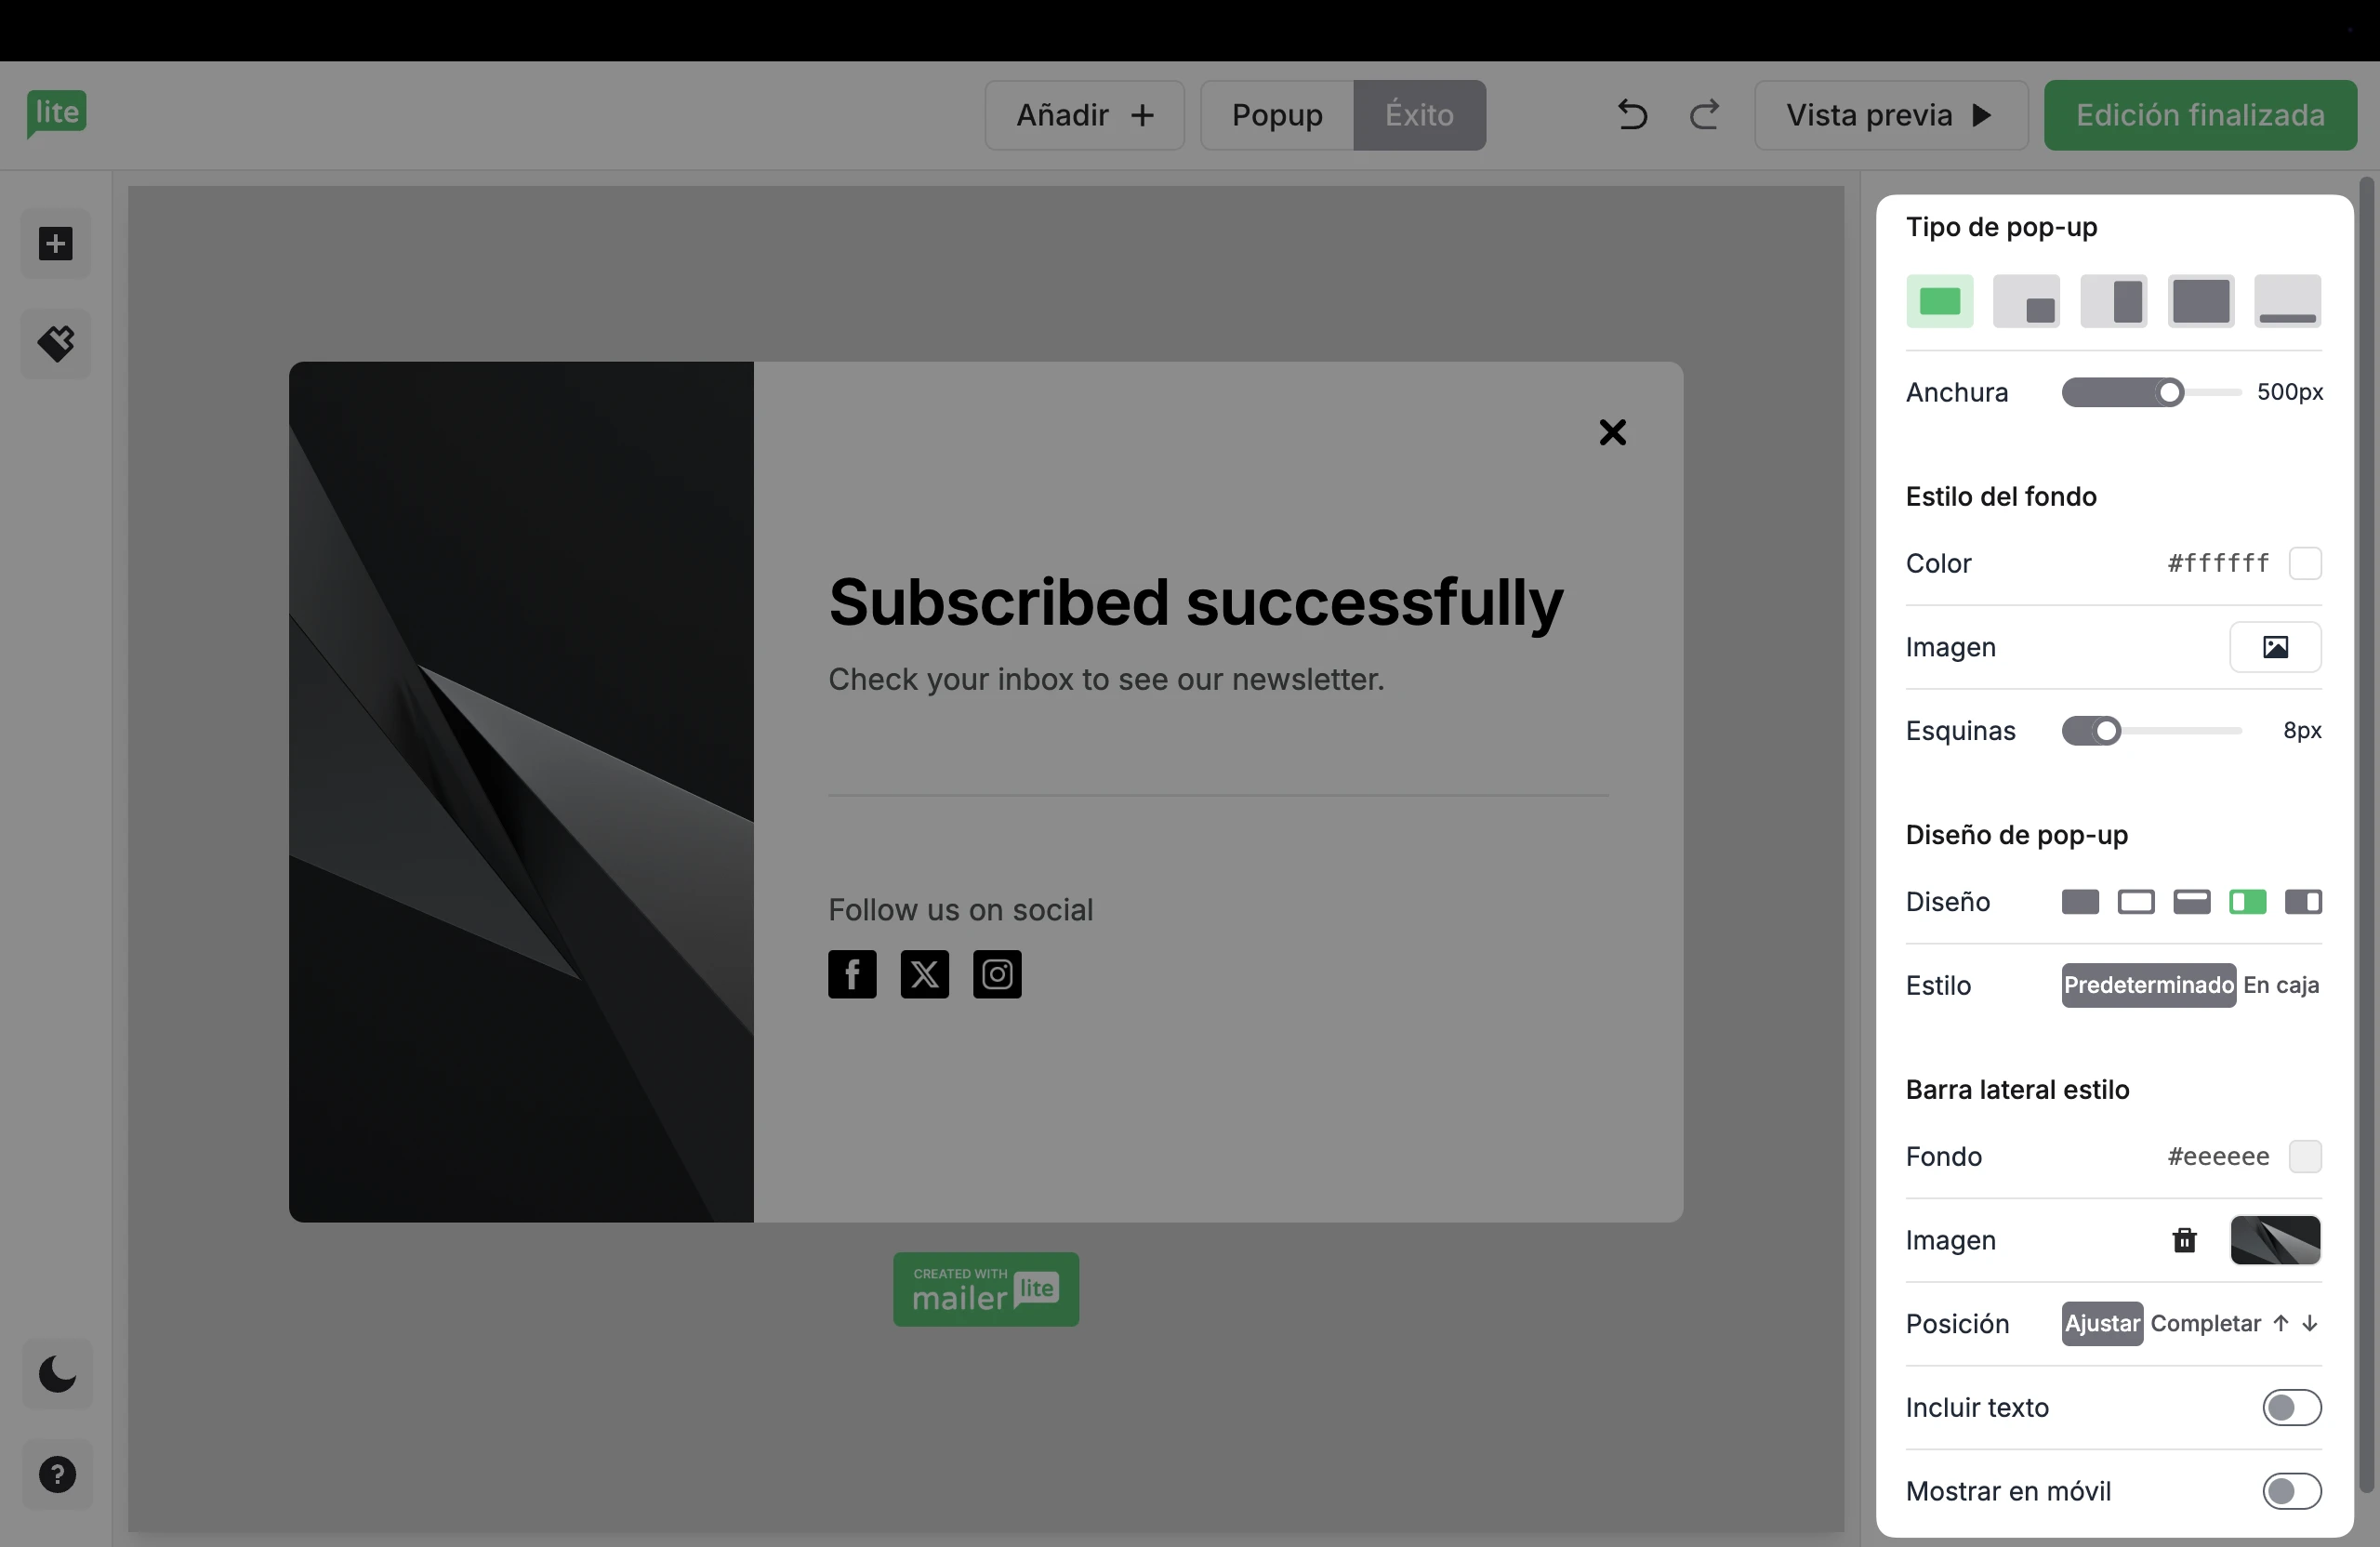Click the Facebook social icon
The width and height of the screenshot is (2380, 1547).
tap(852, 974)
